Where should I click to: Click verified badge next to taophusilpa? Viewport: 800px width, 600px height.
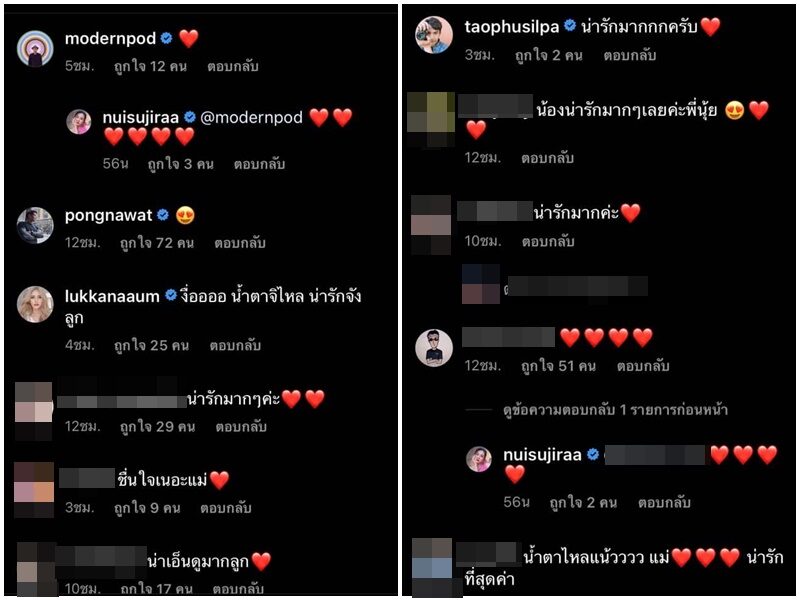coord(570,26)
